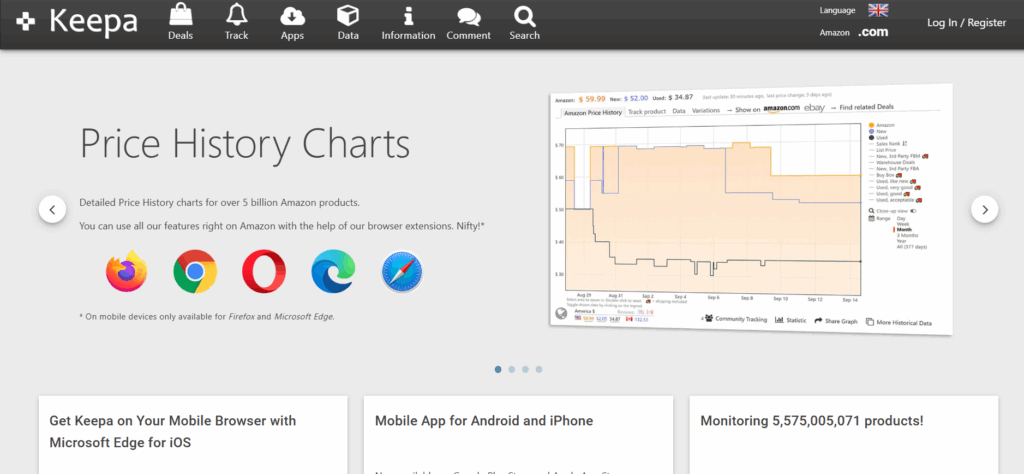Image resolution: width=1024 pixels, height=474 pixels.
Task: Click the ebay logo link in the chart
Action: pyautogui.click(x=814, y=107)
